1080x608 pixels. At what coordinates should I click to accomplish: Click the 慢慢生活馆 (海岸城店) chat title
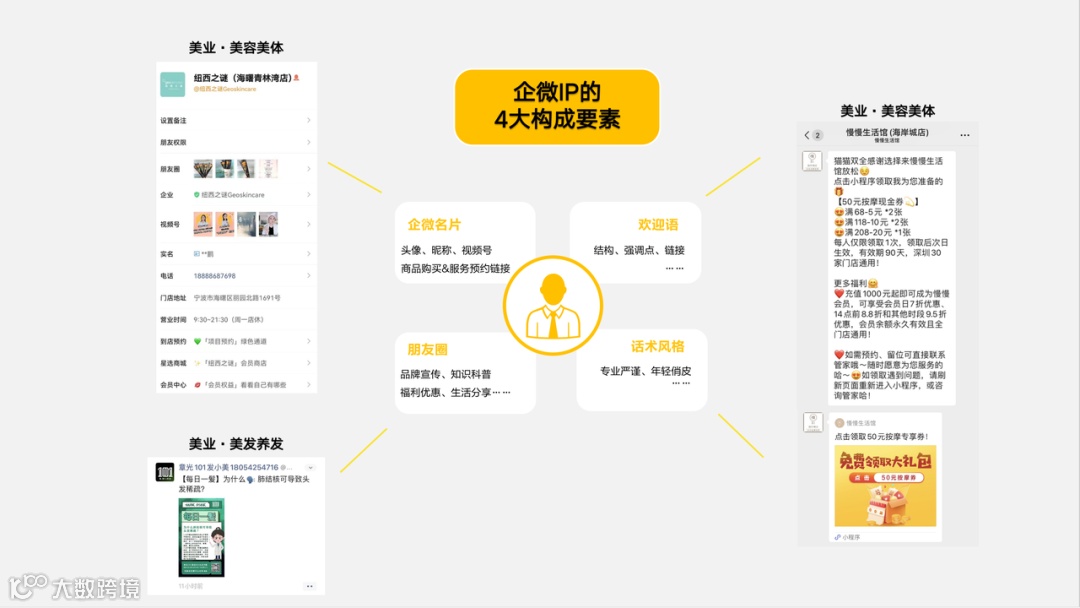point(887,132)
